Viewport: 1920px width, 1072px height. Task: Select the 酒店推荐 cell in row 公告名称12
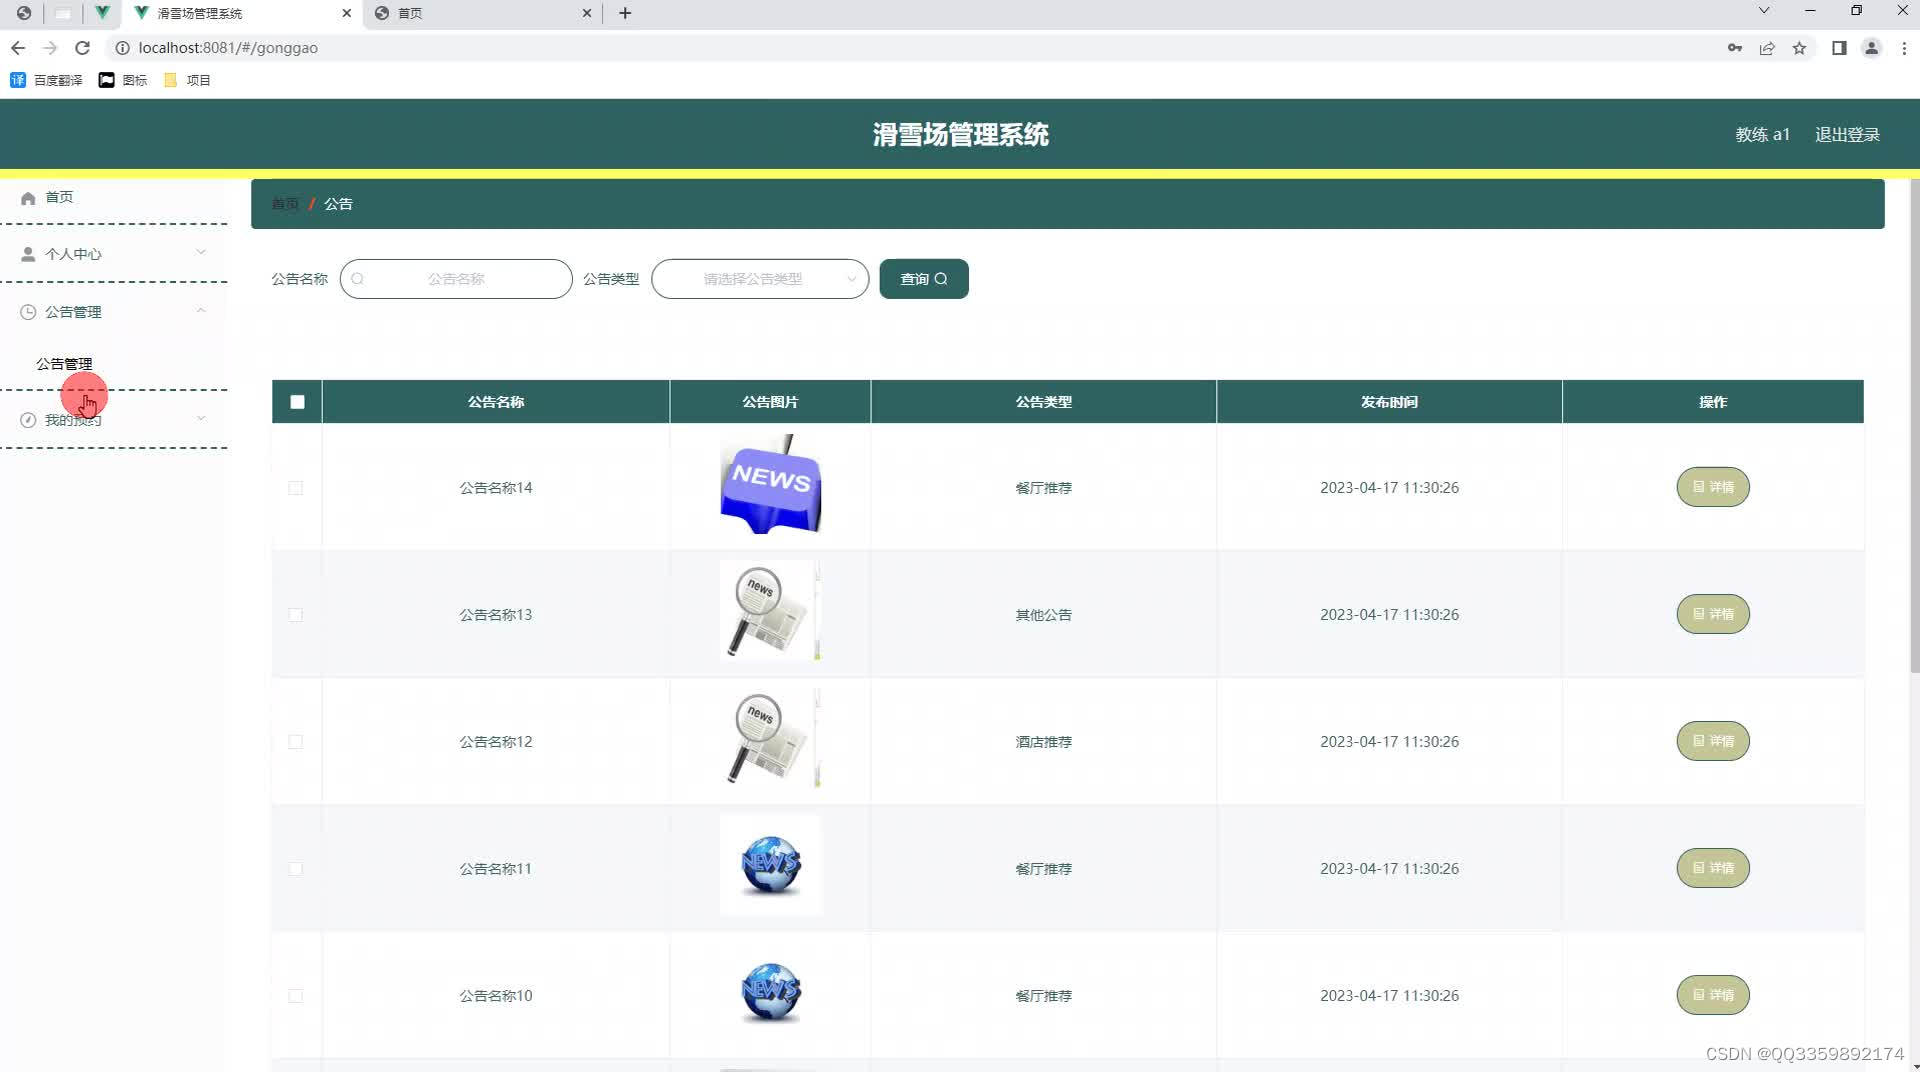[x=1044, y=742]
